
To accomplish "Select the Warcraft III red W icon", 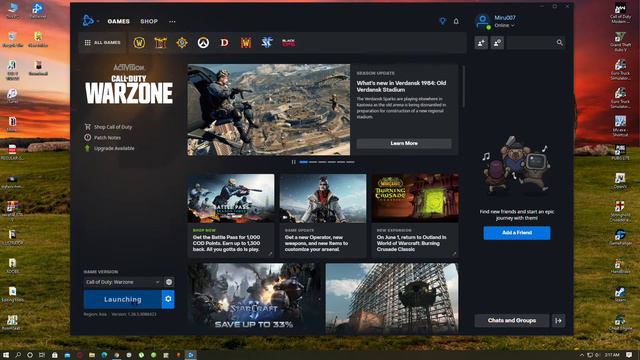I will (x=246, y=42).
